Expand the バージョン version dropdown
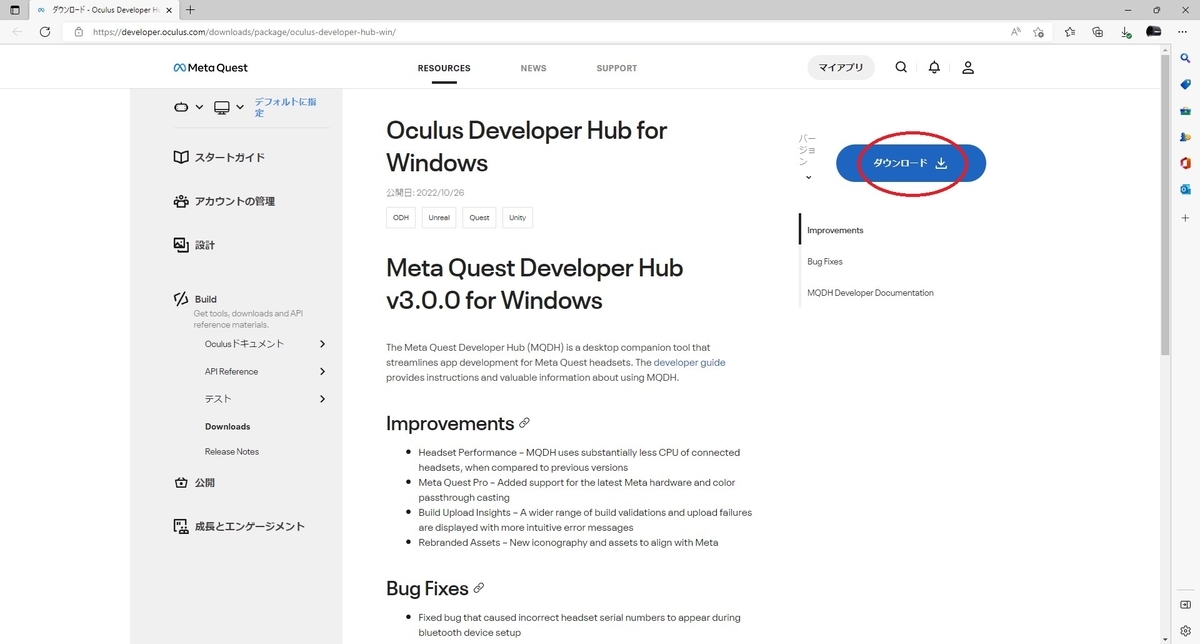The width and height of the screenshot is (1200, 644). click(808, 176)
